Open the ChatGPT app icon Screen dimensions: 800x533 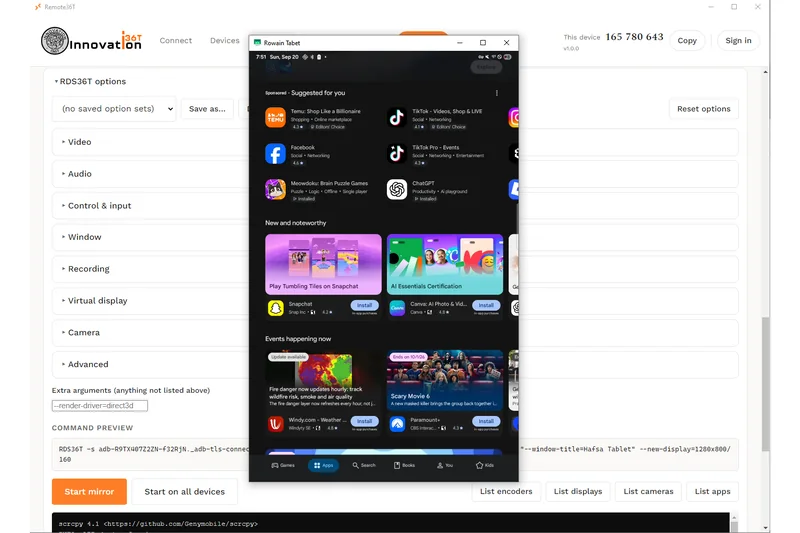(396, 190)
